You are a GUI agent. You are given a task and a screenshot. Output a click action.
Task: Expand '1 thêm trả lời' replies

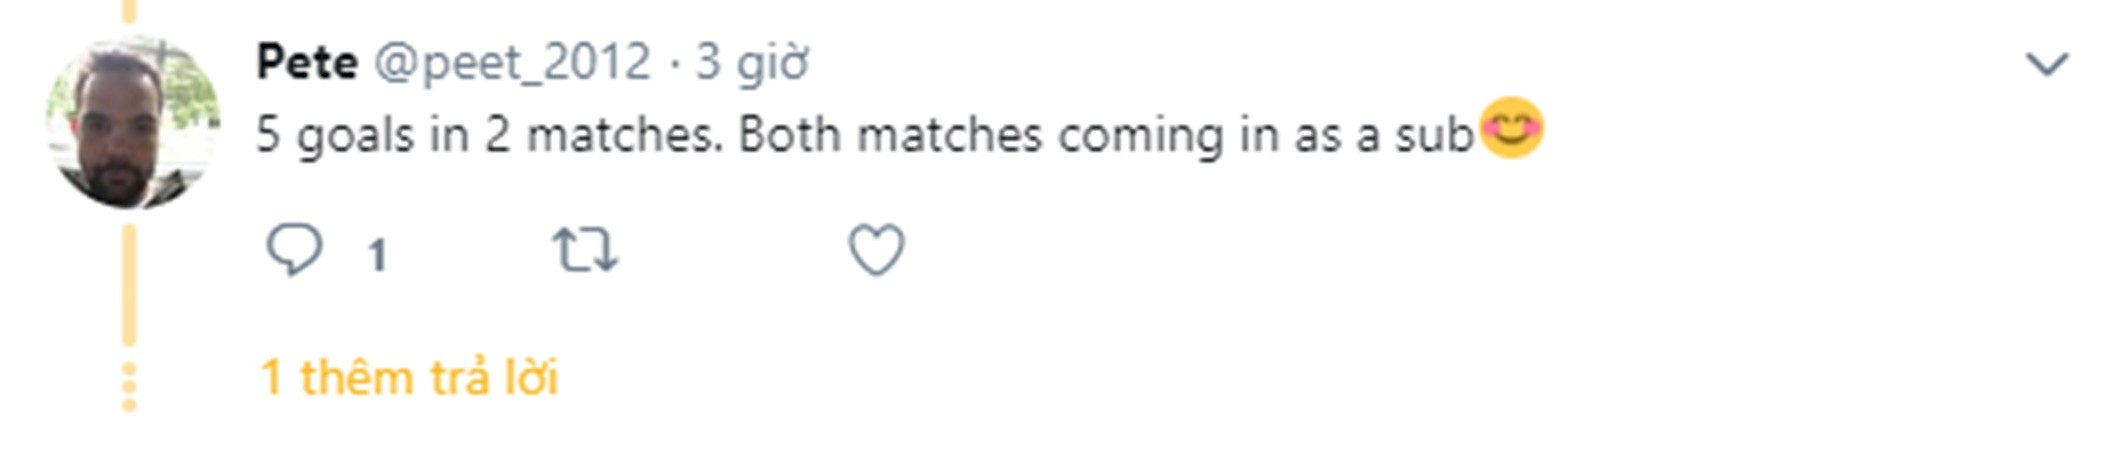(x=409, y=378)
